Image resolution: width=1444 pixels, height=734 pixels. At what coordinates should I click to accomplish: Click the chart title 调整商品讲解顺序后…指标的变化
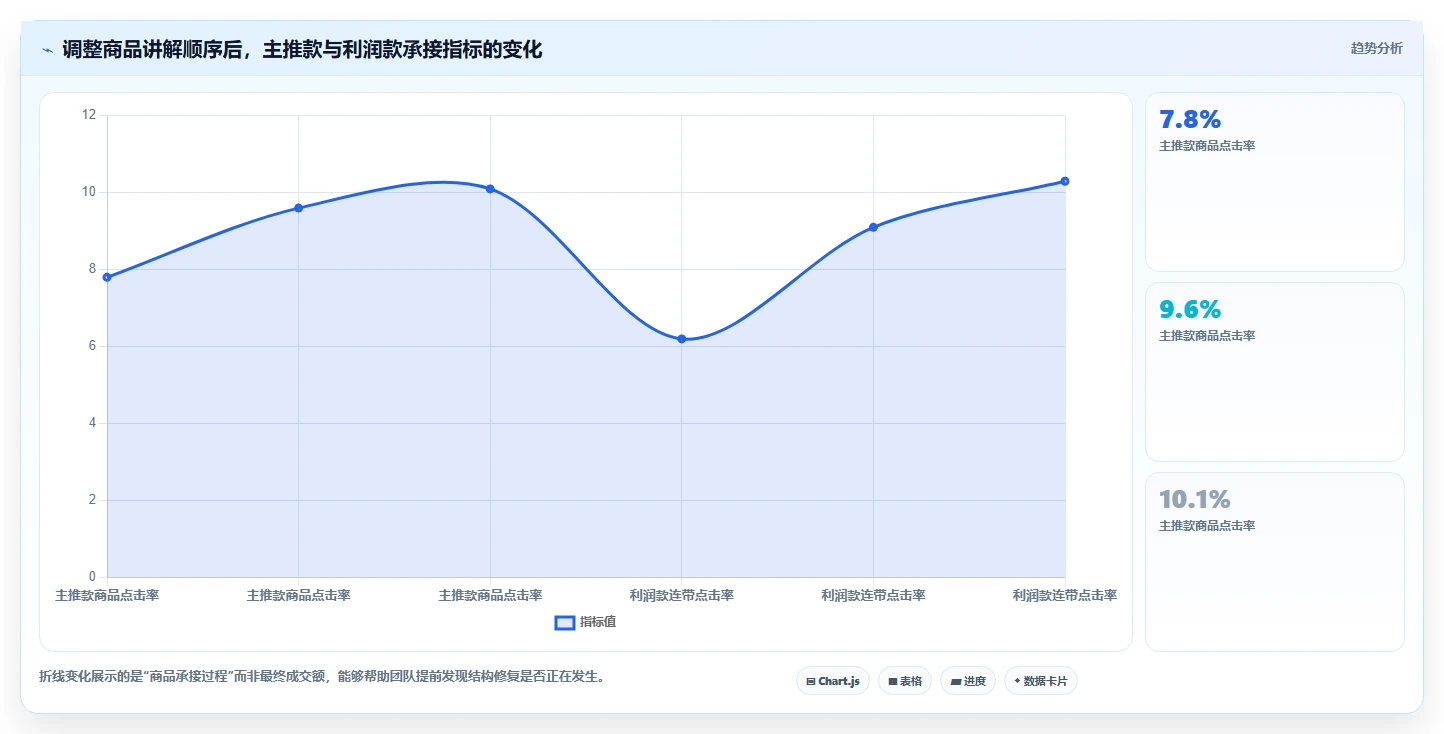pos(302,49)
